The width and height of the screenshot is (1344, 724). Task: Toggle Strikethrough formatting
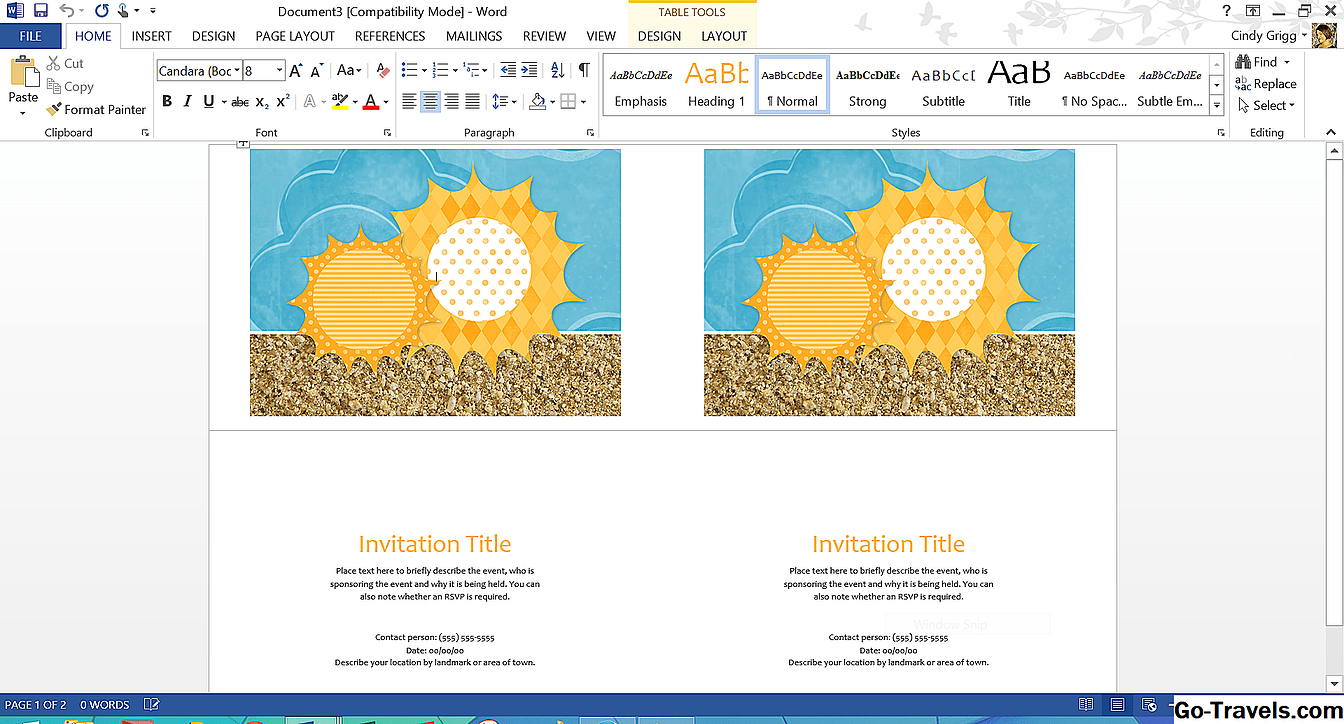click(x=240, y=101)
